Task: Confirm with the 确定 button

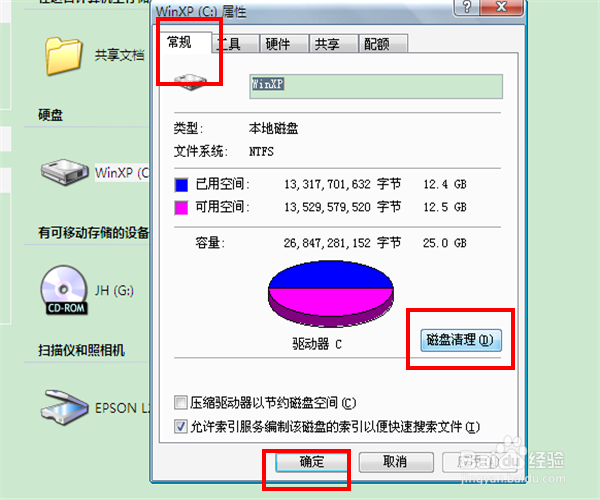Action: click(312, 462)
